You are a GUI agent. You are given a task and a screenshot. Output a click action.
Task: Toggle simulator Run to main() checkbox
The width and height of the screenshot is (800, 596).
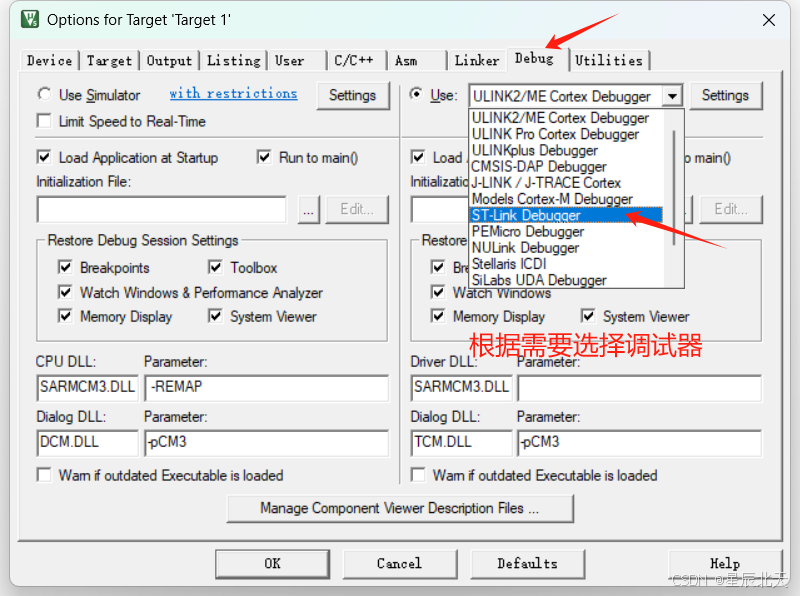pyautogui.click(x=264, y=157)
